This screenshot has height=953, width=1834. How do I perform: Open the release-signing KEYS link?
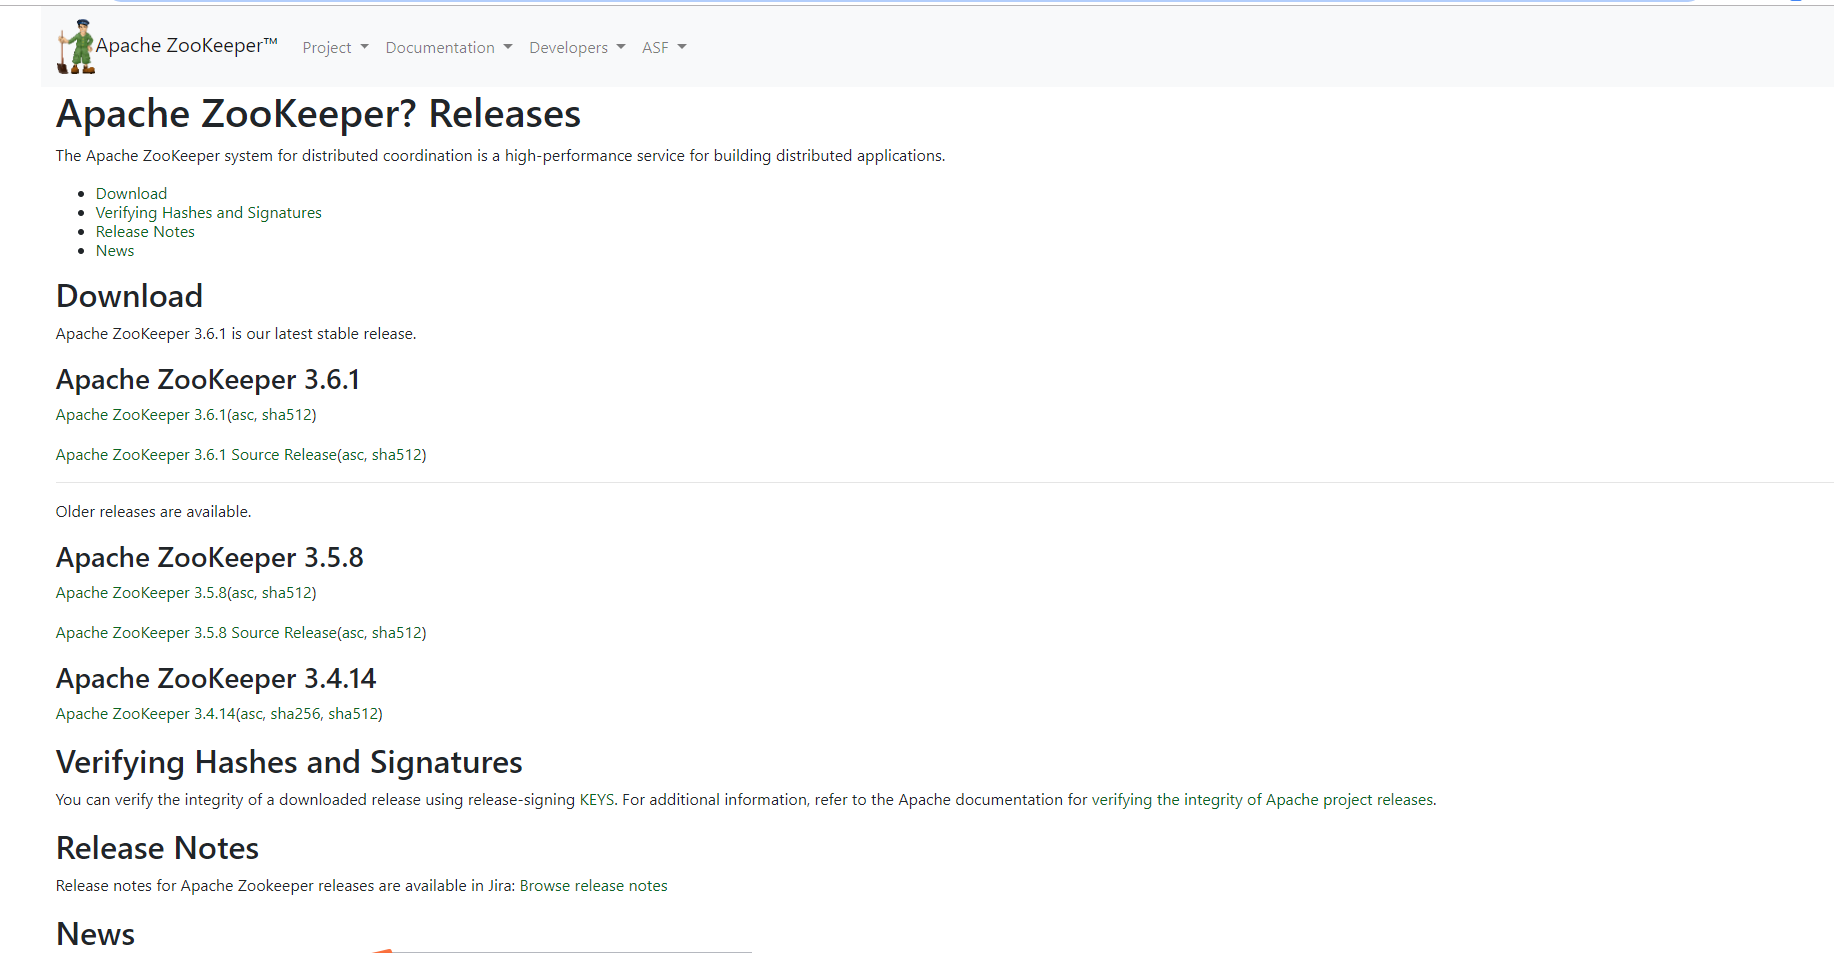pyautogui.click(x=597, y=800)
